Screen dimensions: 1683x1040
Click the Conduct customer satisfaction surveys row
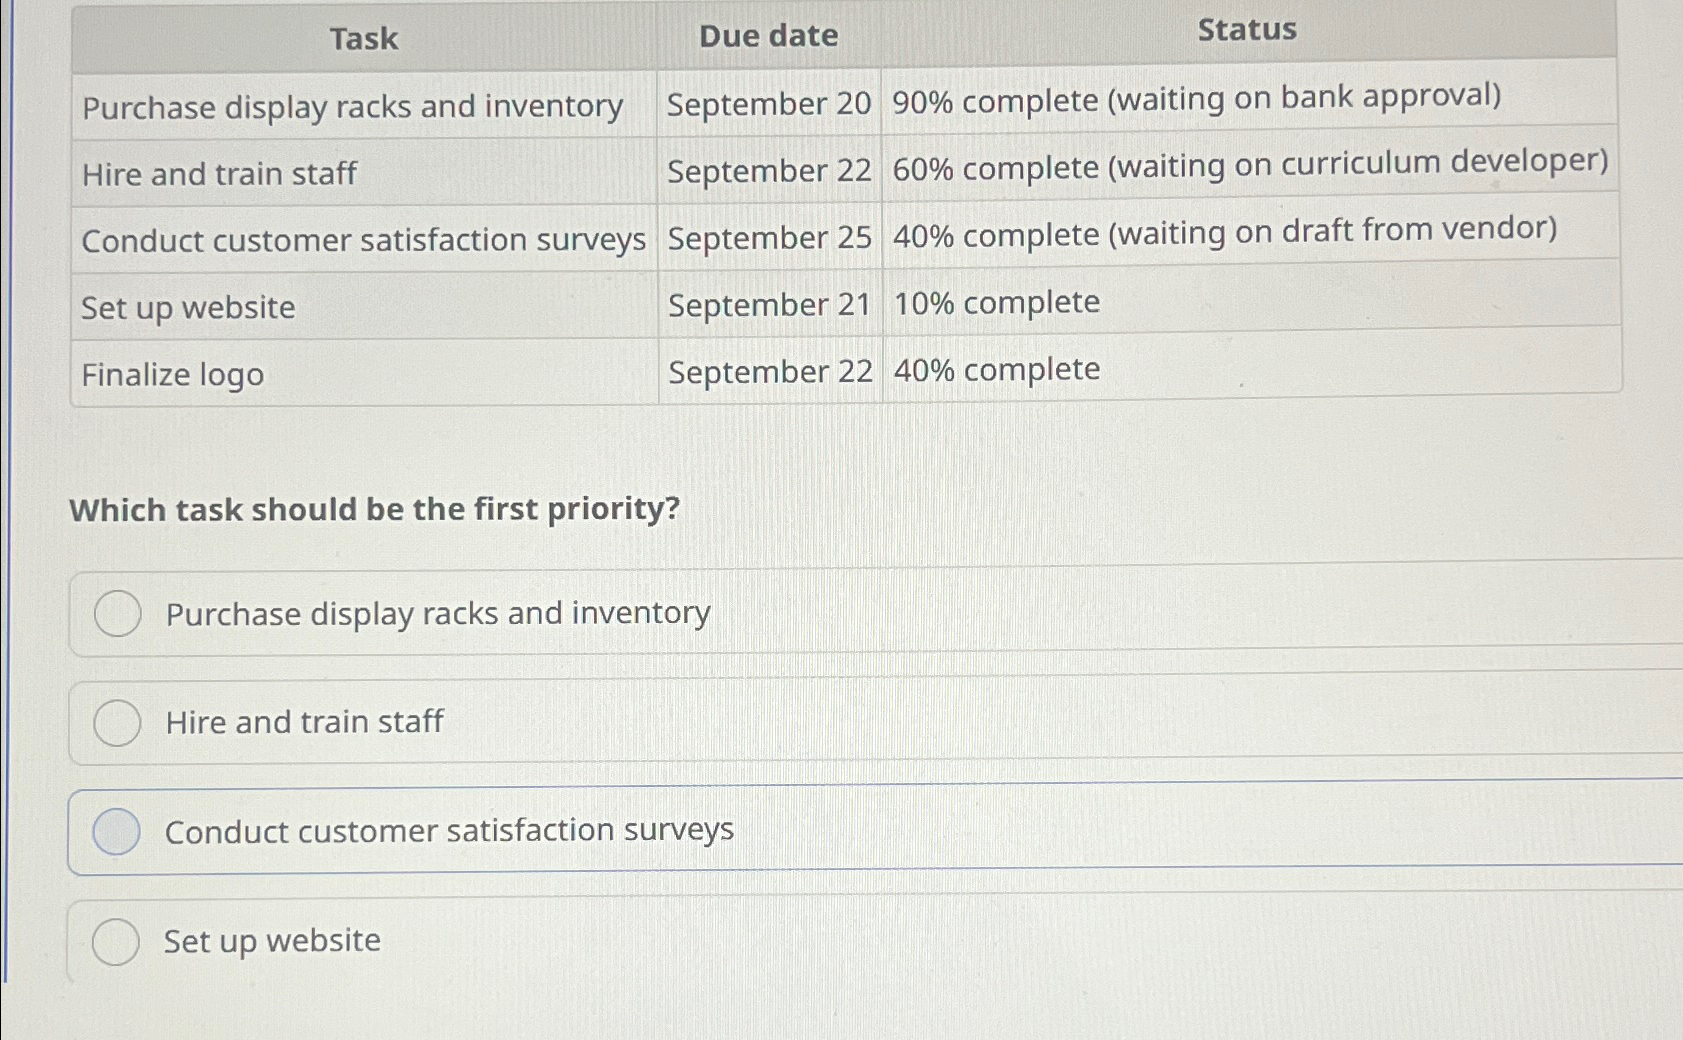click(x=360, y=239)
